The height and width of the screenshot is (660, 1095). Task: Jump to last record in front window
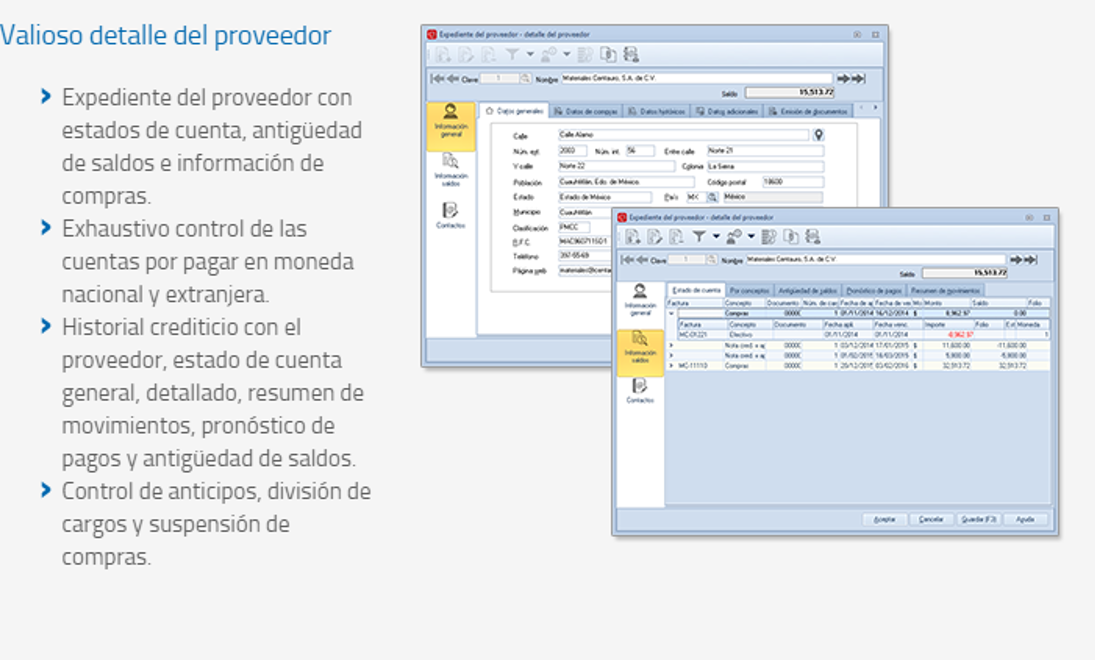coord(1028,260)
